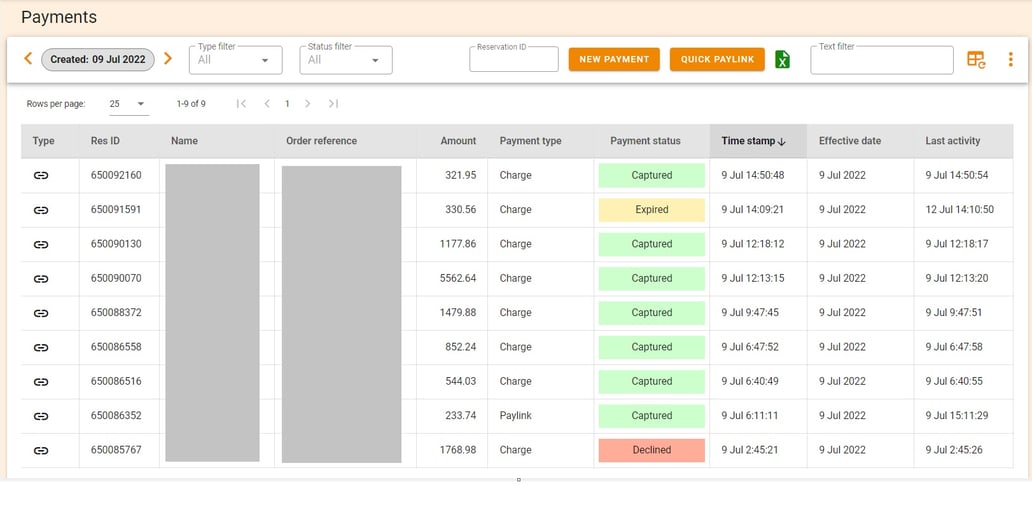Image resolution: width=1032 pixels, height=510 pixels.
Task: Jump to last page of results
Action: click(x=333, y=103)
